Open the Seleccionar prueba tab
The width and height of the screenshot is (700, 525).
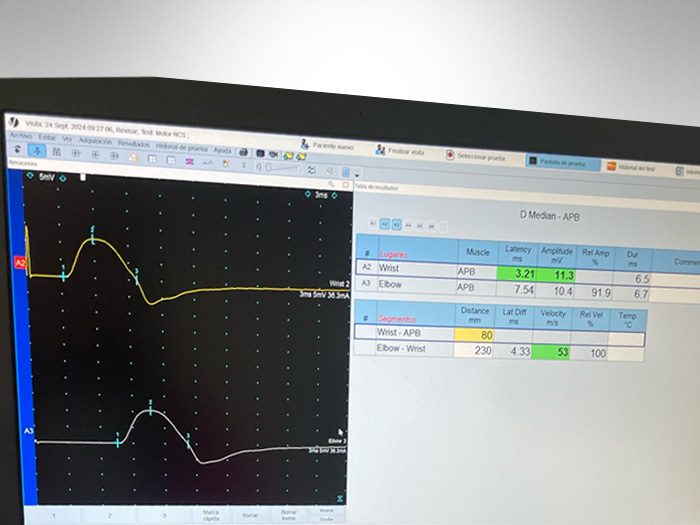tap(476, 157)
